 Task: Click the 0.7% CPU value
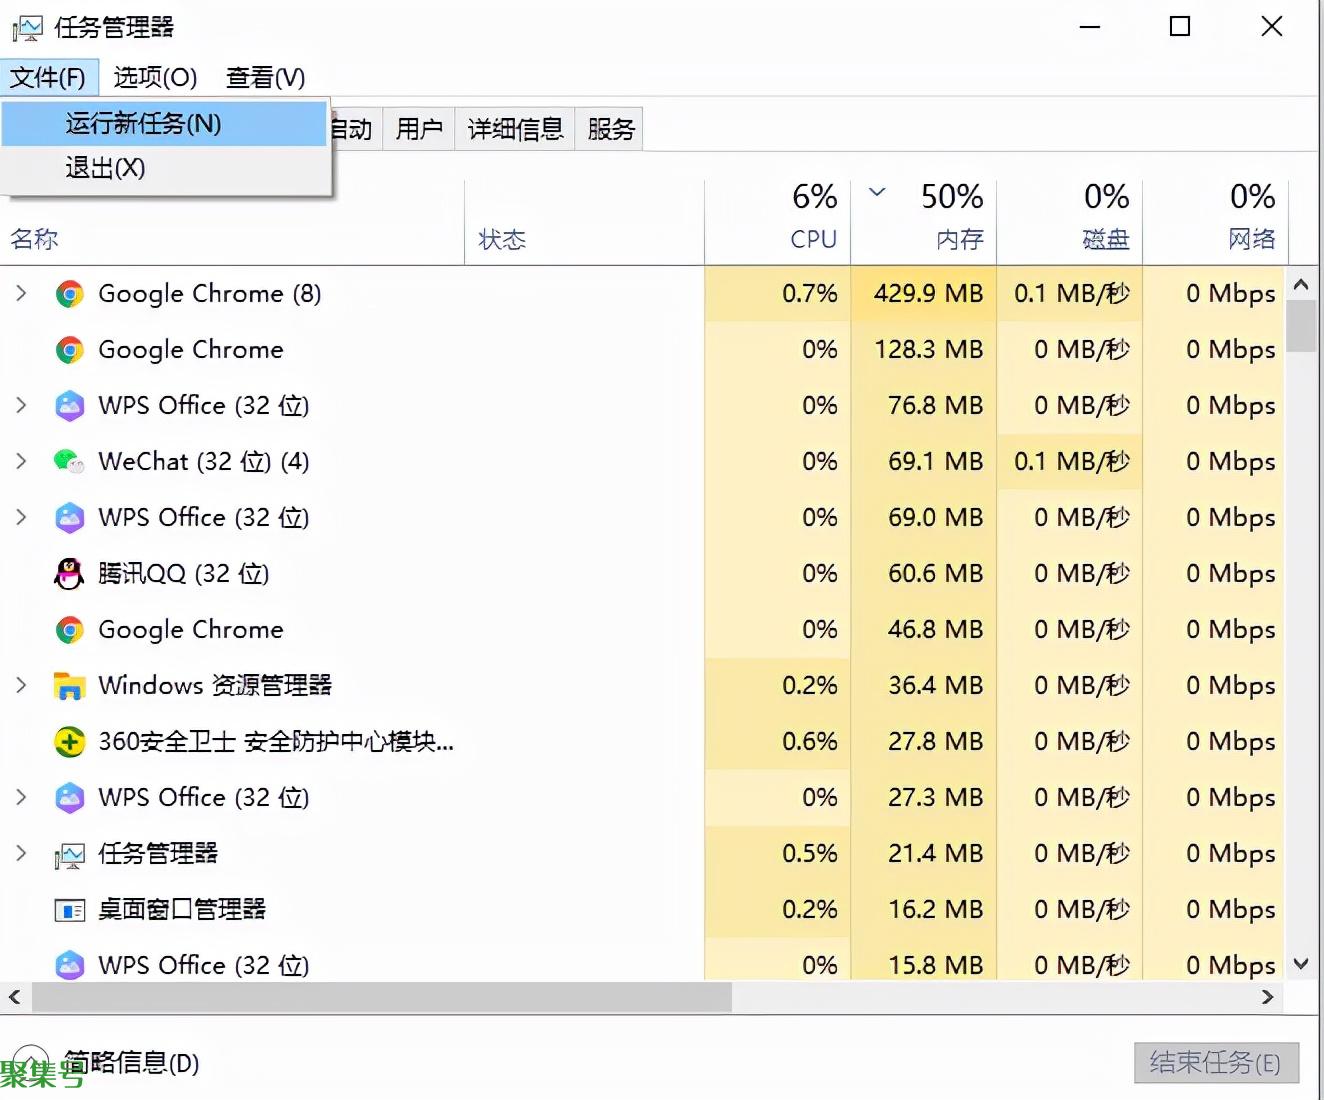(x=810, y=294)
